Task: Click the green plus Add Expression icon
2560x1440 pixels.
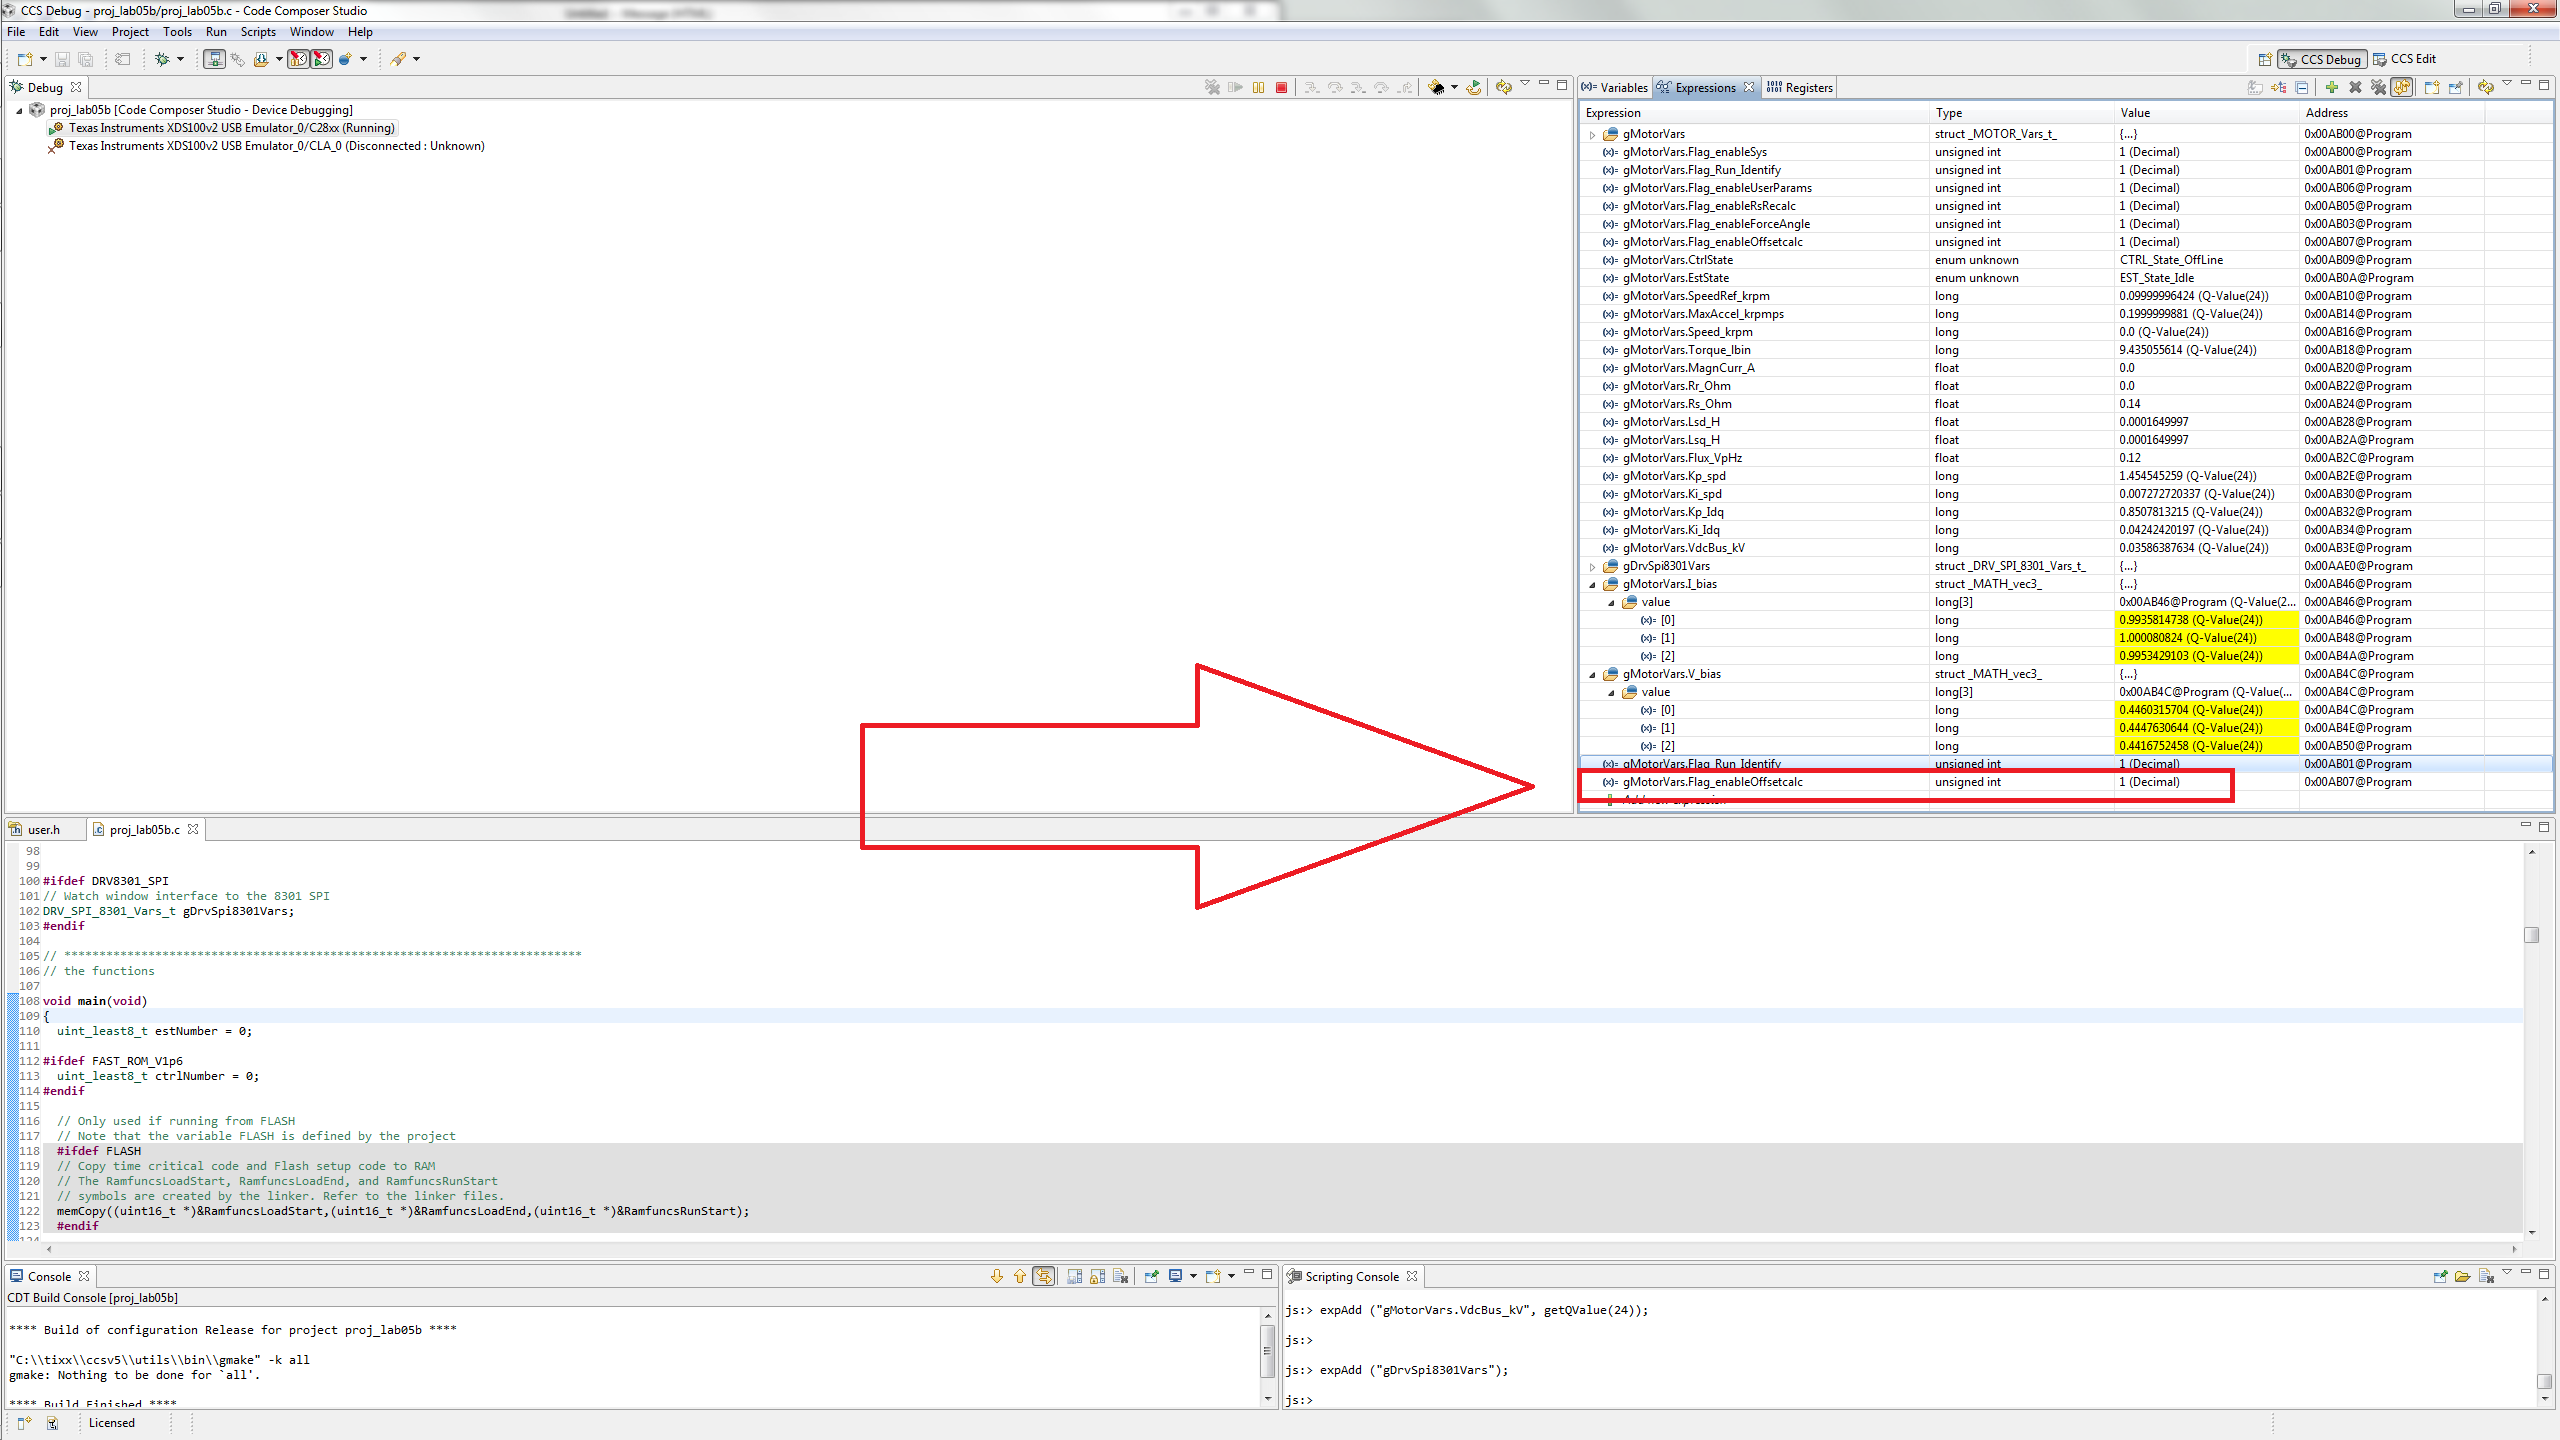Action: click(2331, 88)
